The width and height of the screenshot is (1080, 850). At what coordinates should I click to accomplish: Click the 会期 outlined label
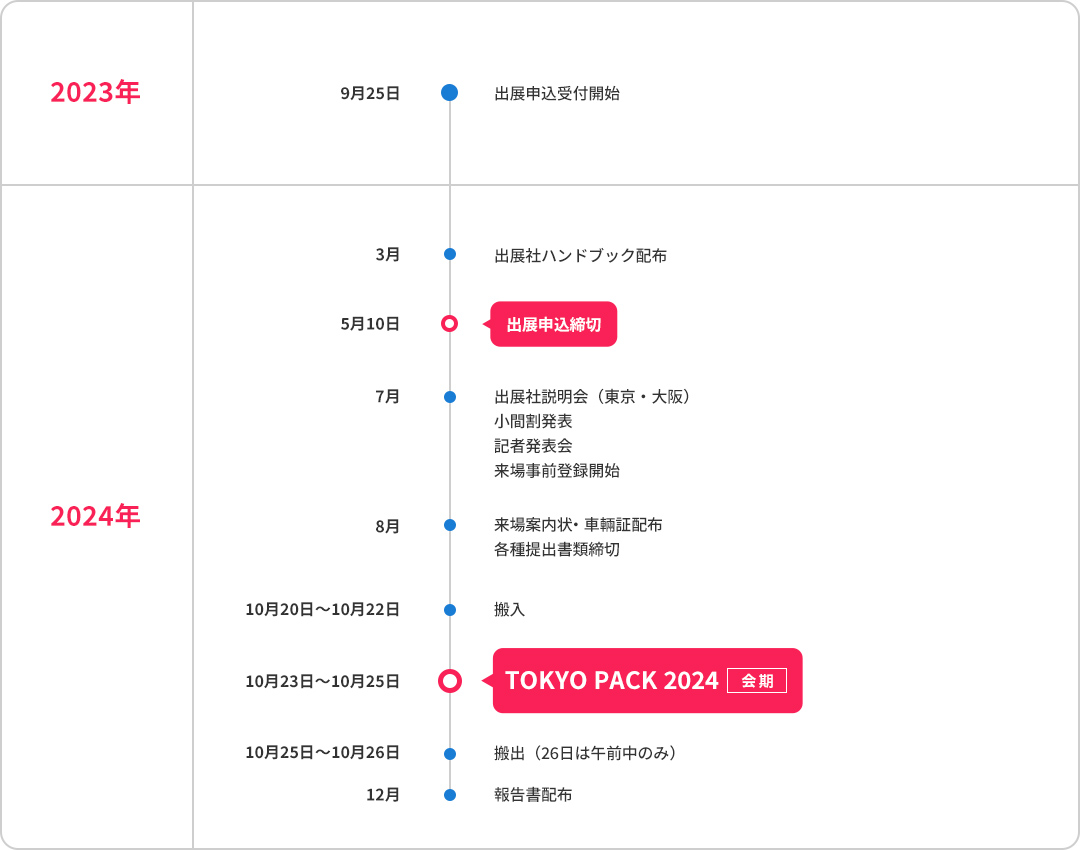tap(757, 681)
